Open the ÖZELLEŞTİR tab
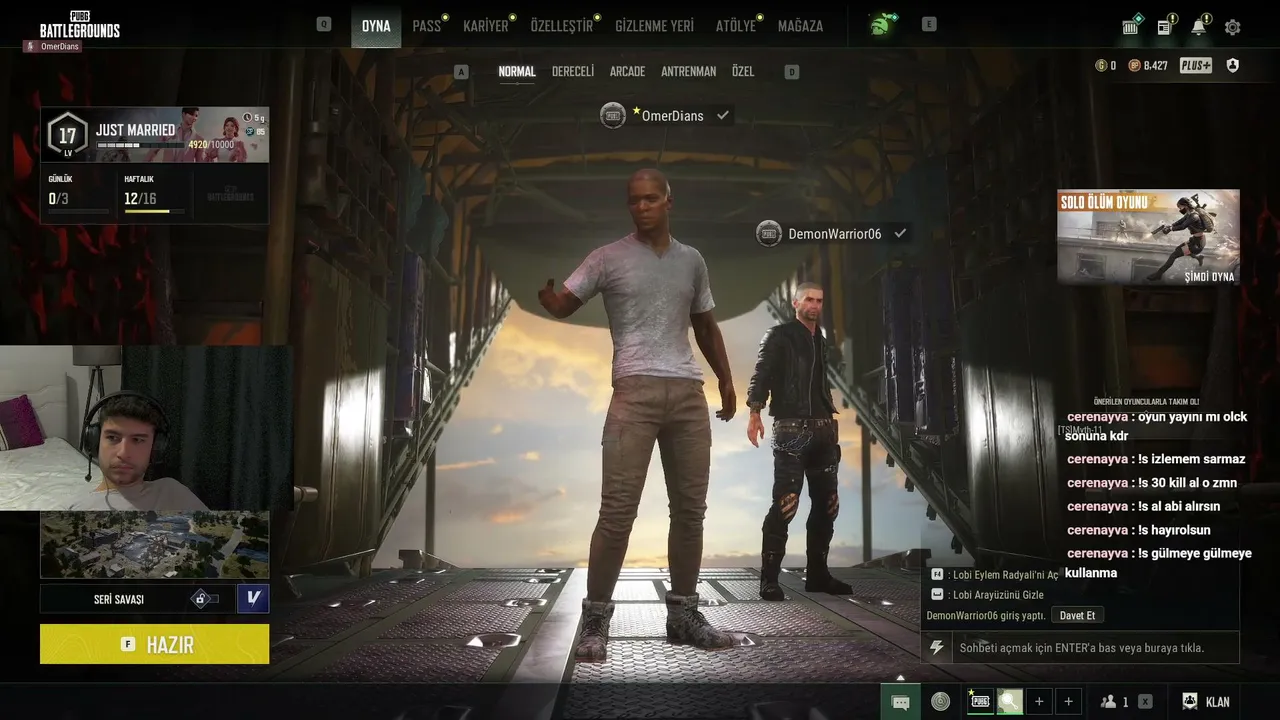 (x=562, y=26)
